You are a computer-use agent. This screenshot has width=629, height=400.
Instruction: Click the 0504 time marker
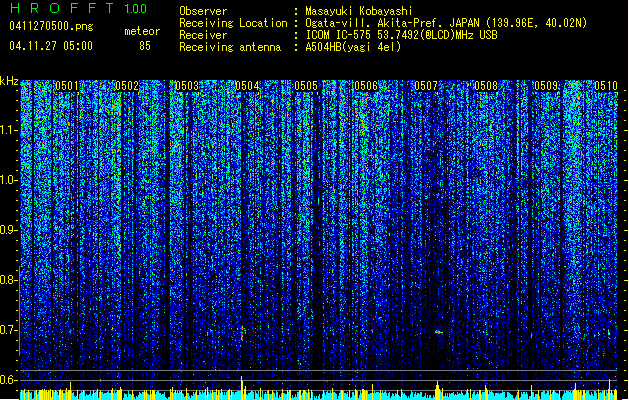(x=247, y=86)
